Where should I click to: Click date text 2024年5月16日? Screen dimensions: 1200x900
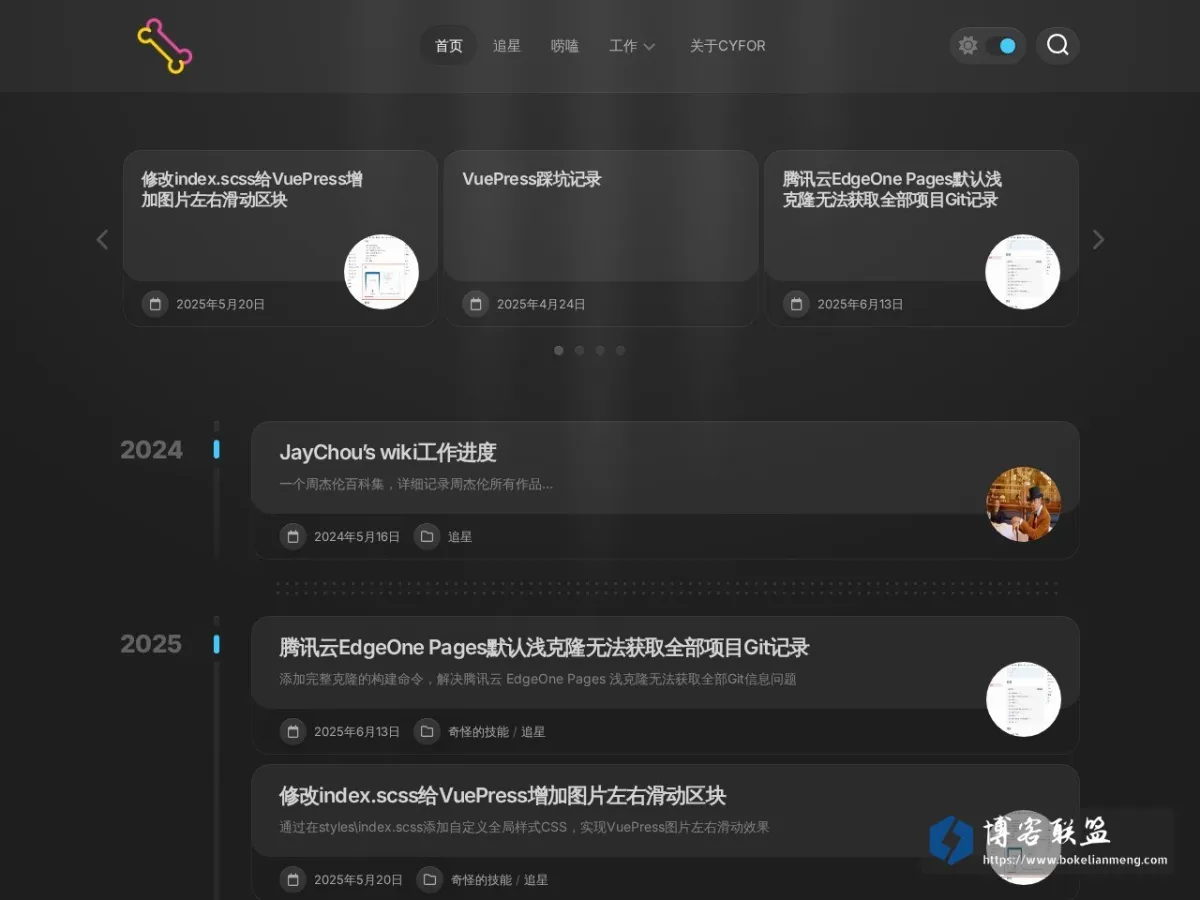point(357,537)
